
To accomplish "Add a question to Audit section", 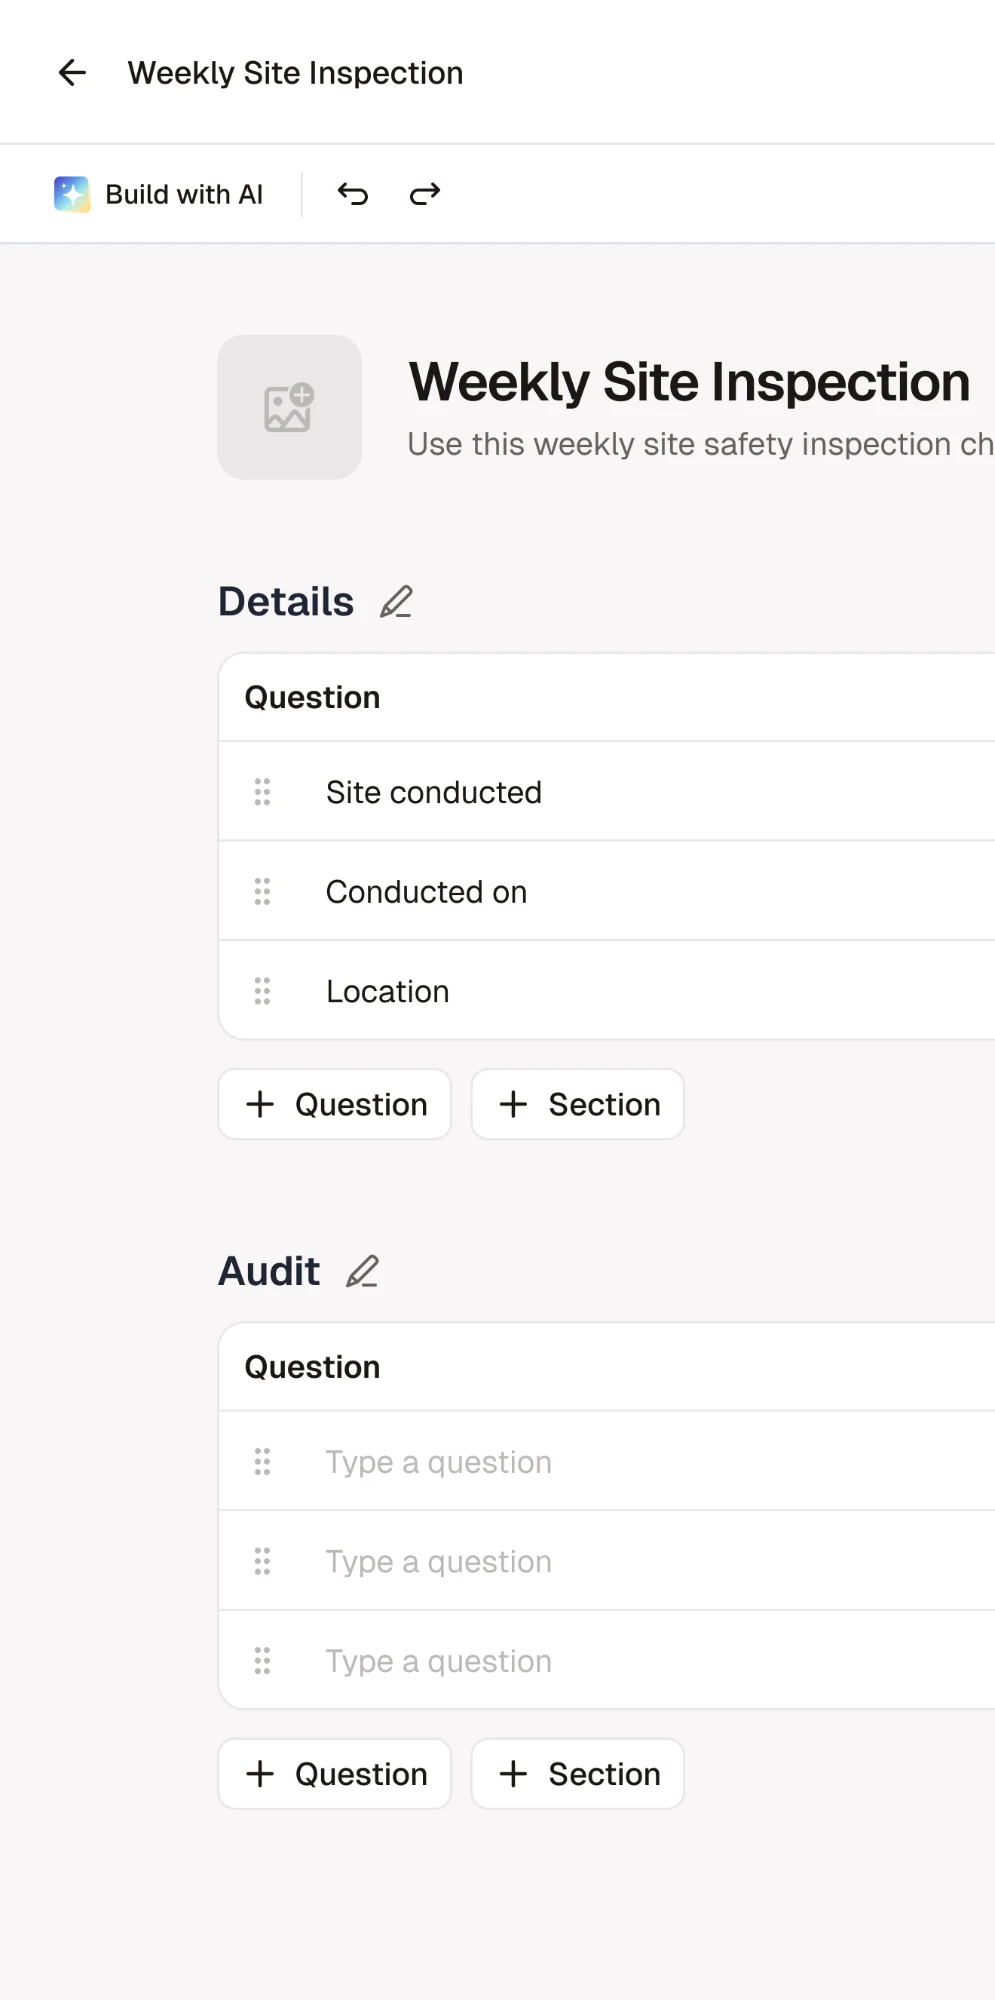I will click(x=335, y=1774).
